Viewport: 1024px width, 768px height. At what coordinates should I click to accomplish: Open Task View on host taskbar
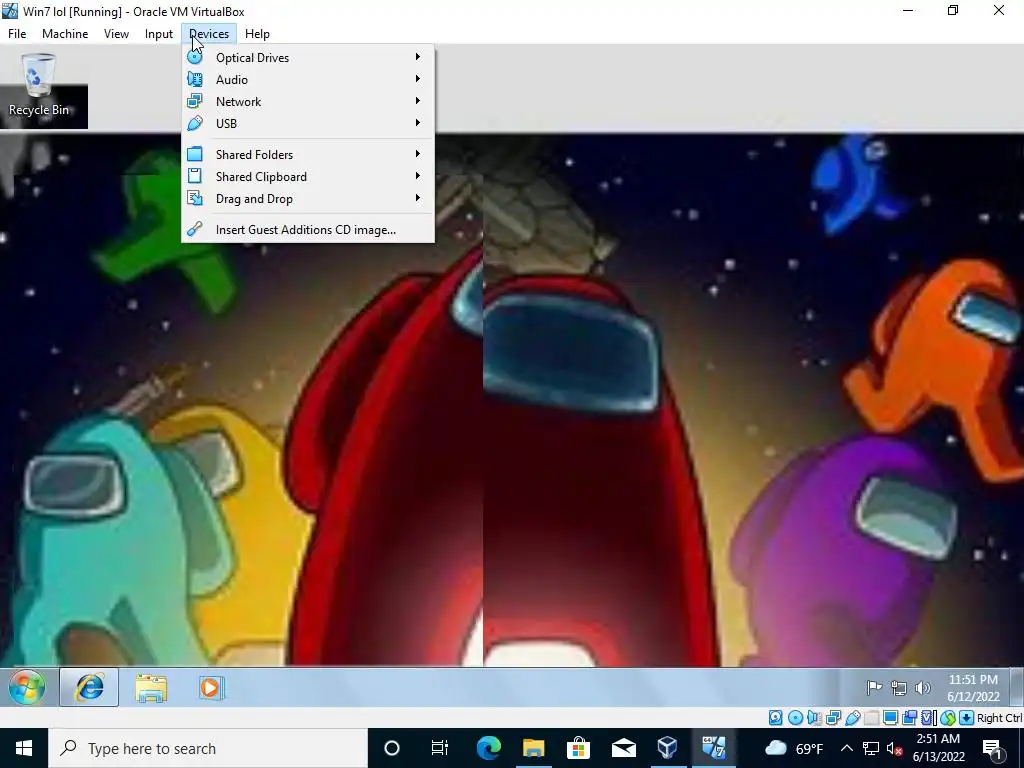coord(440,748)
